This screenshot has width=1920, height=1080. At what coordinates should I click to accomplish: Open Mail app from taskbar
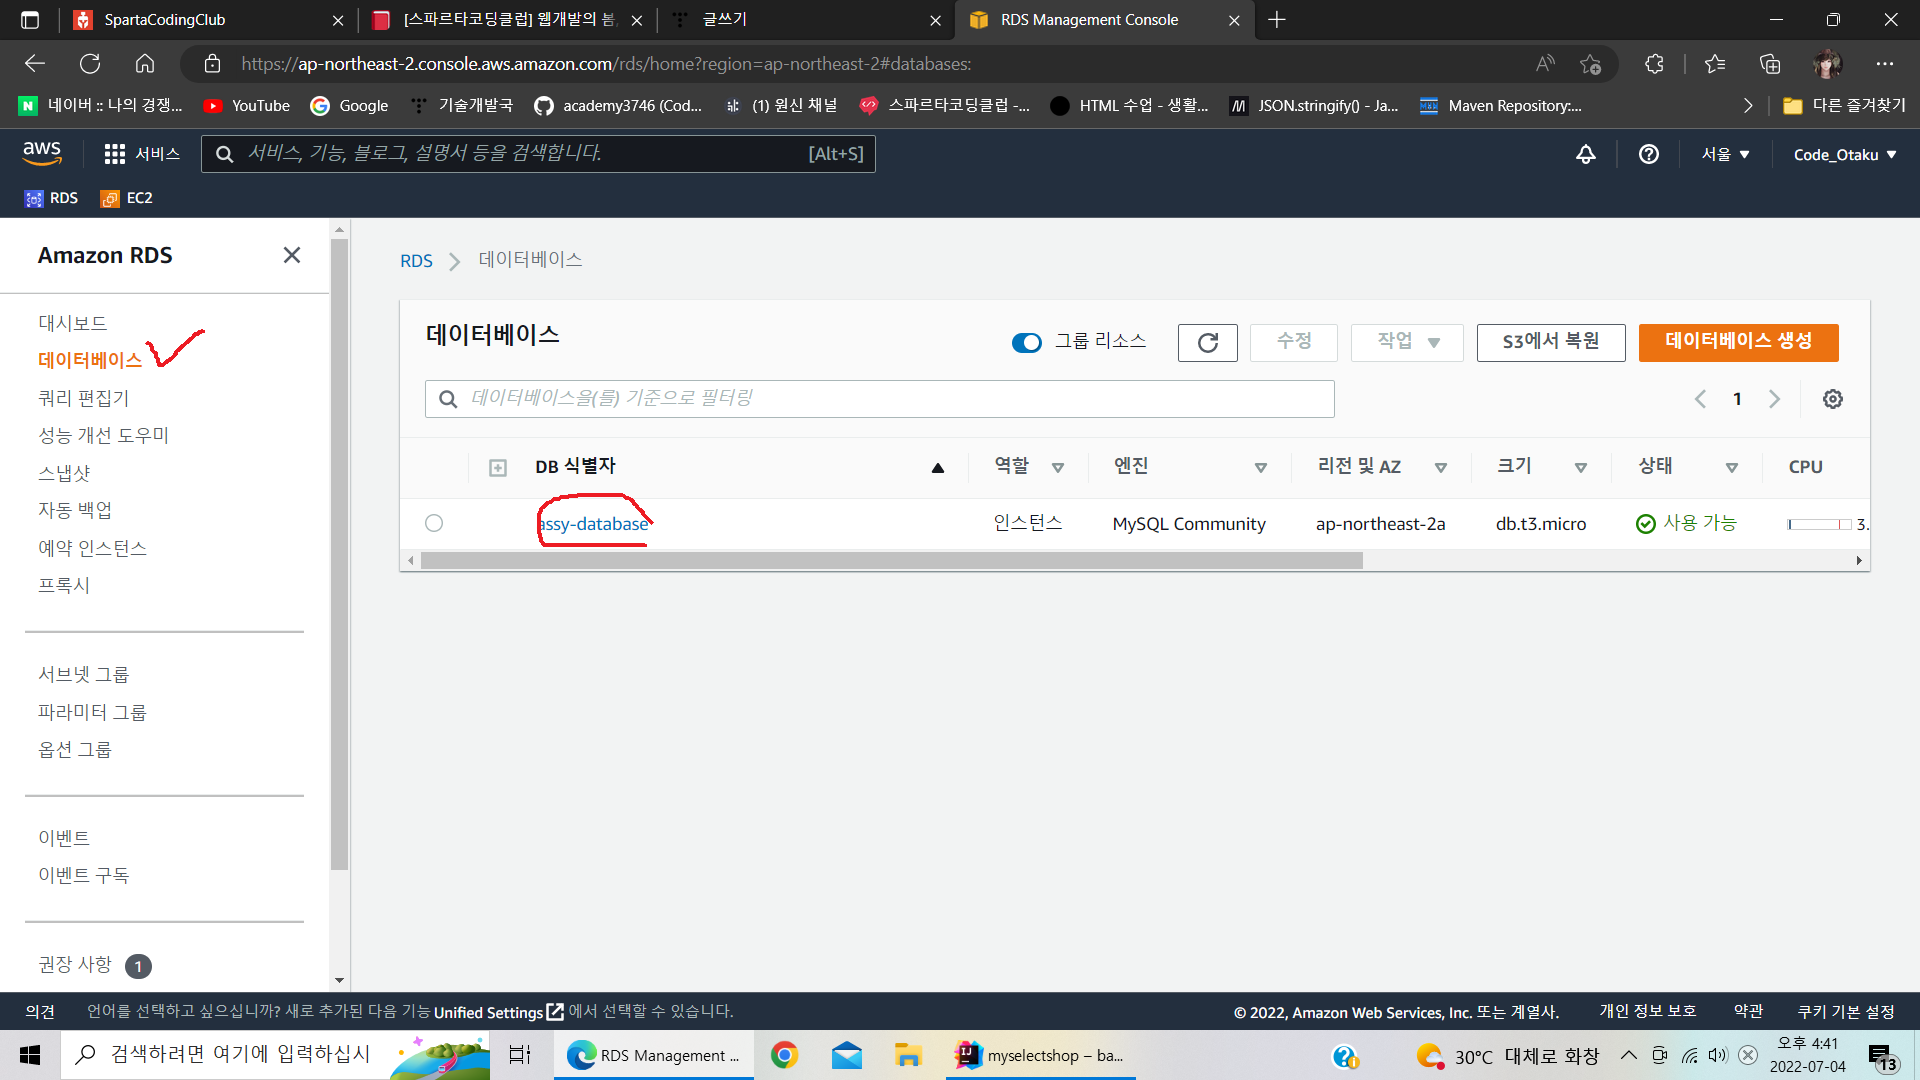click(847, 1055)
